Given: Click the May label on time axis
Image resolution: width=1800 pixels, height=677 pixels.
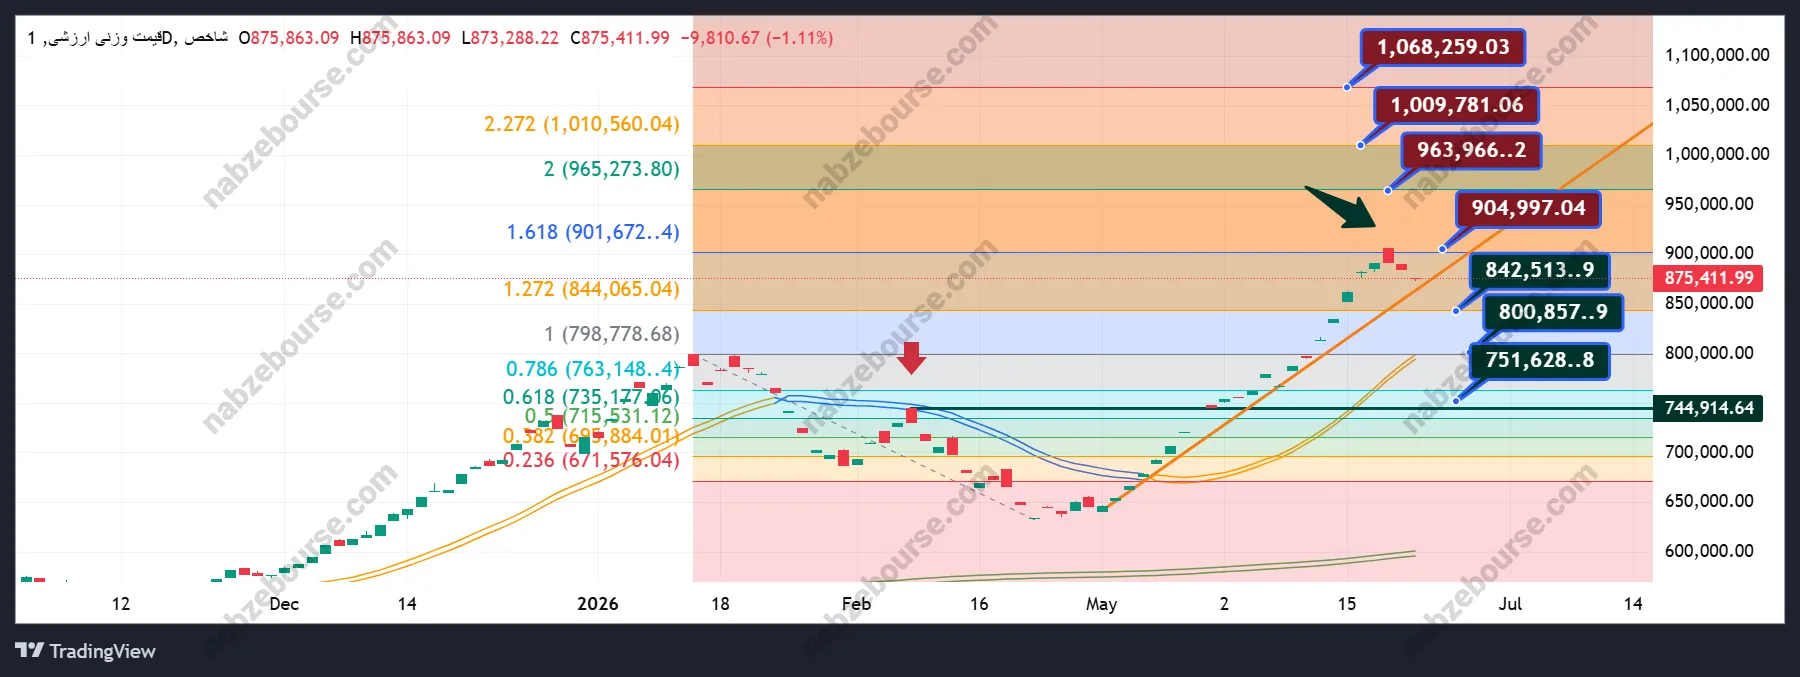Looking at the screenshot, I should tap(1101, 604).
